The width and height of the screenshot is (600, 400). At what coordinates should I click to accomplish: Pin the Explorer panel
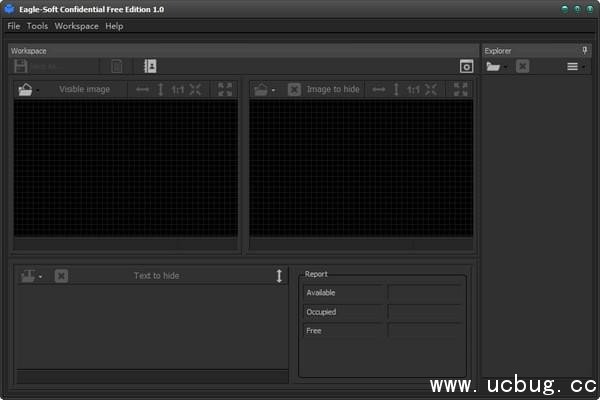[585, 50]
